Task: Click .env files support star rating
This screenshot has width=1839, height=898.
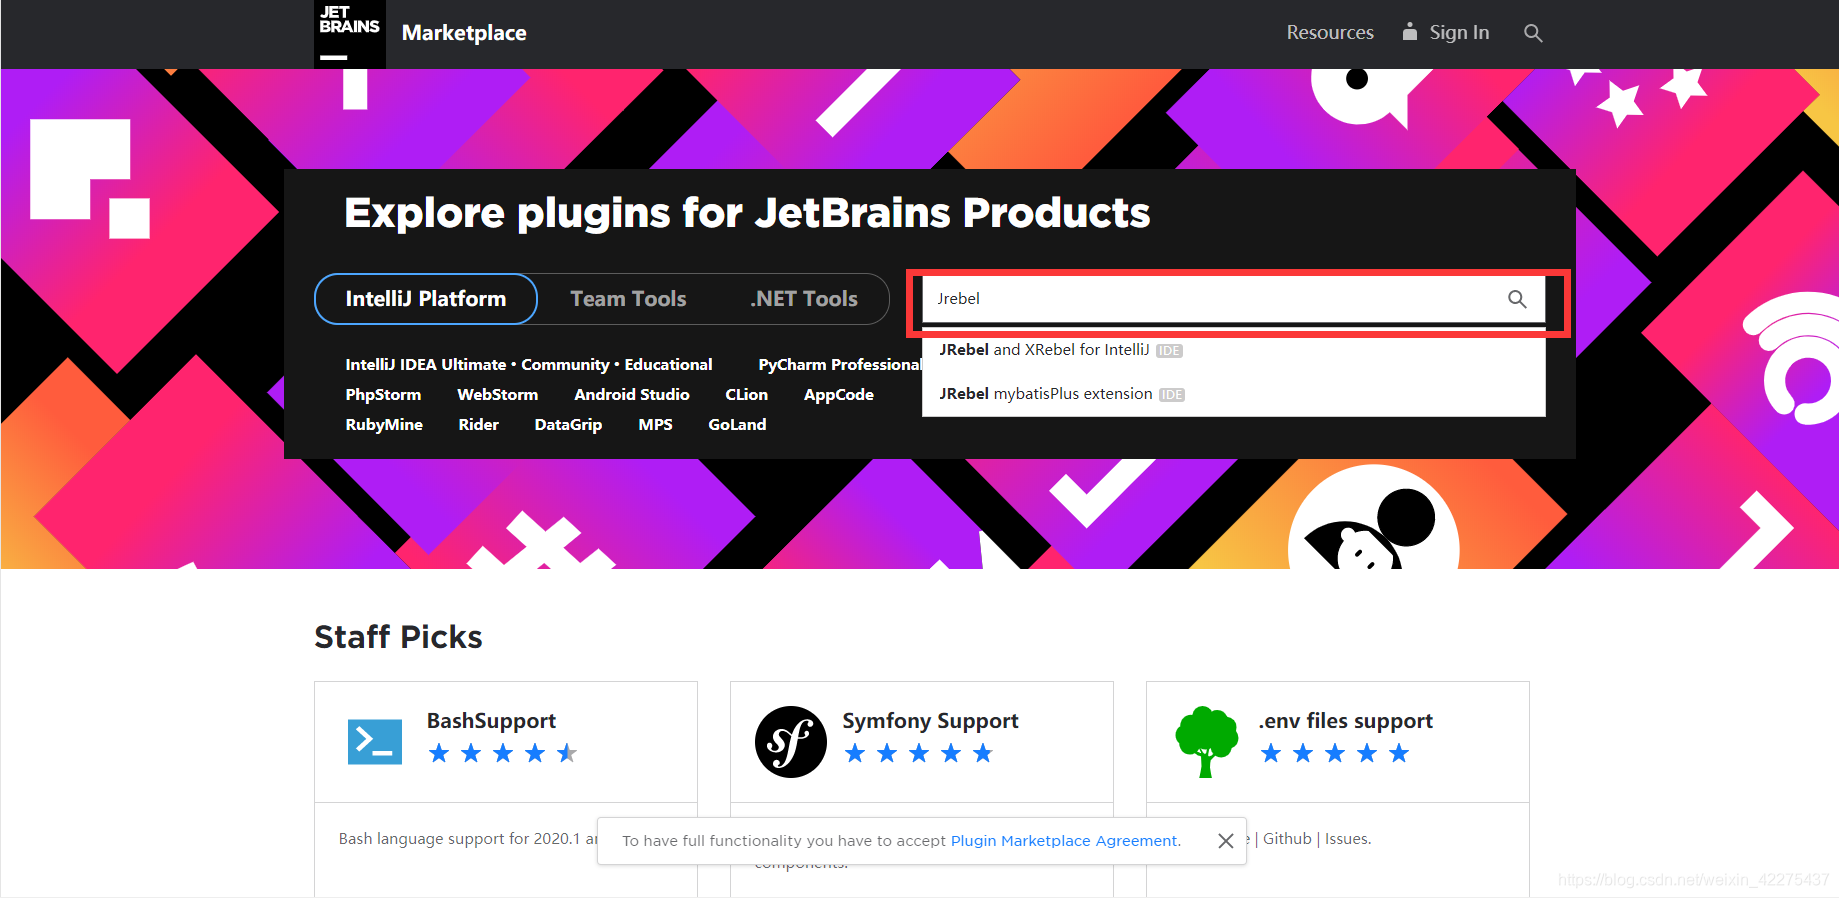Action: tap(1335, 753)
